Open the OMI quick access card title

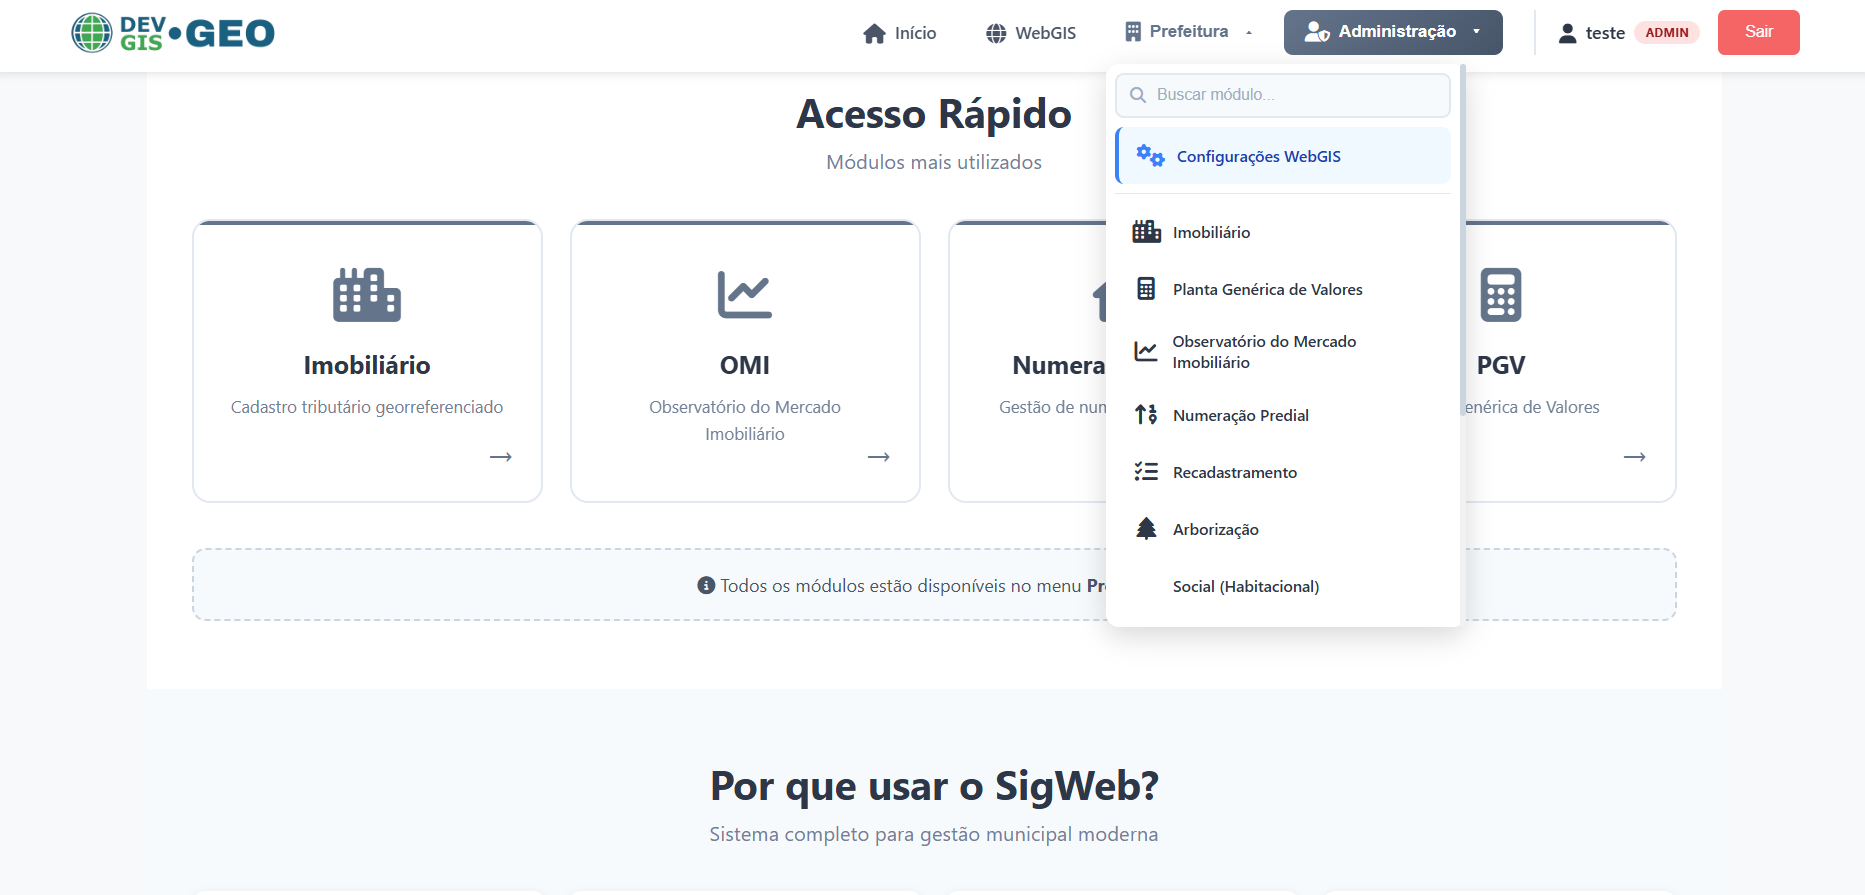745,366
